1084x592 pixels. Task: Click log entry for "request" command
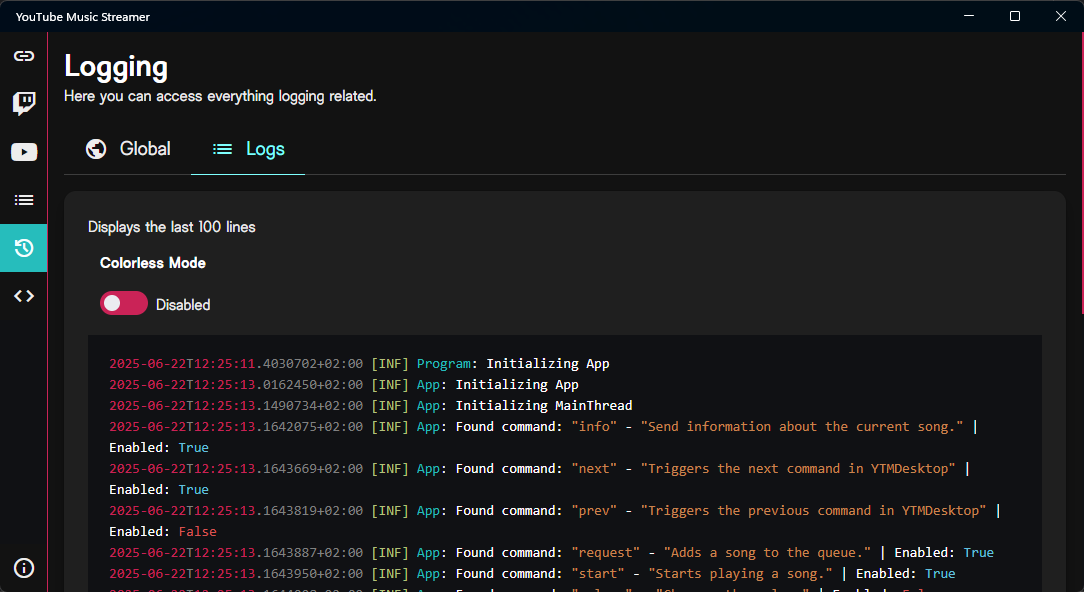pyautogui.click(x=552, y=553)
